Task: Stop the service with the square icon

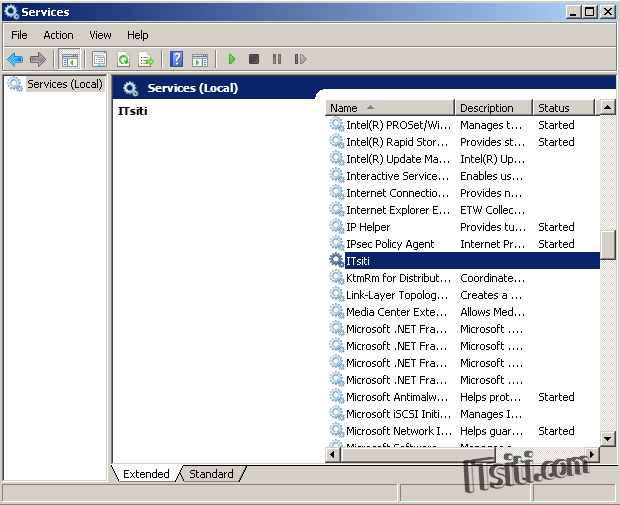Action: pos(254,59)
